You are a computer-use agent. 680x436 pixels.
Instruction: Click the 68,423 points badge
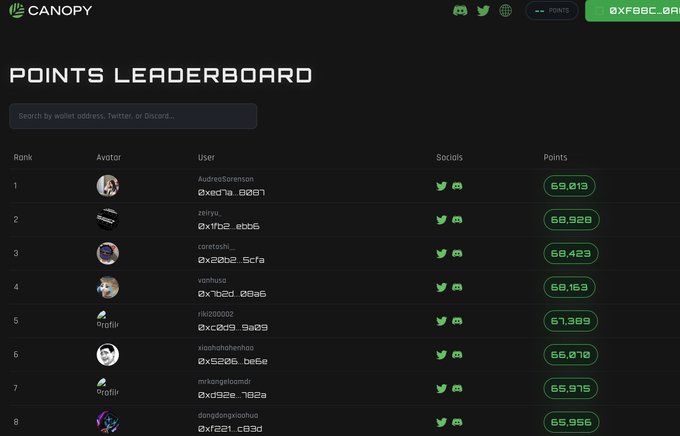(x=571, y=253)
